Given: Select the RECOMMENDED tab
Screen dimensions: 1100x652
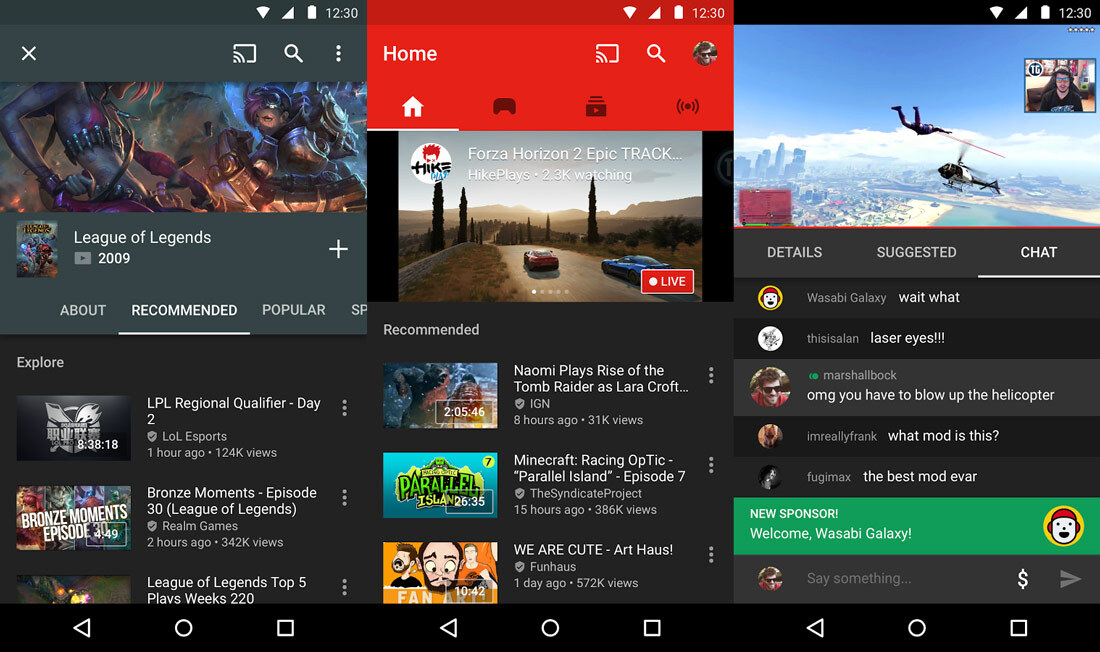Looking at the screenshot, I should coord(184,310).
